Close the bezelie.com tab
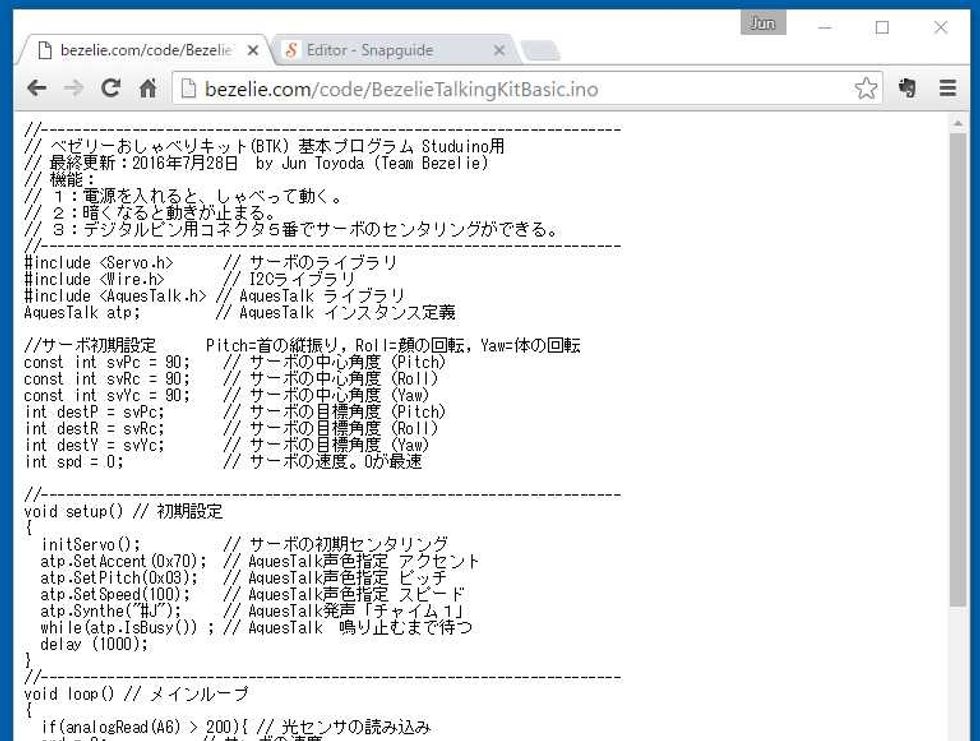 pos(253,50)
